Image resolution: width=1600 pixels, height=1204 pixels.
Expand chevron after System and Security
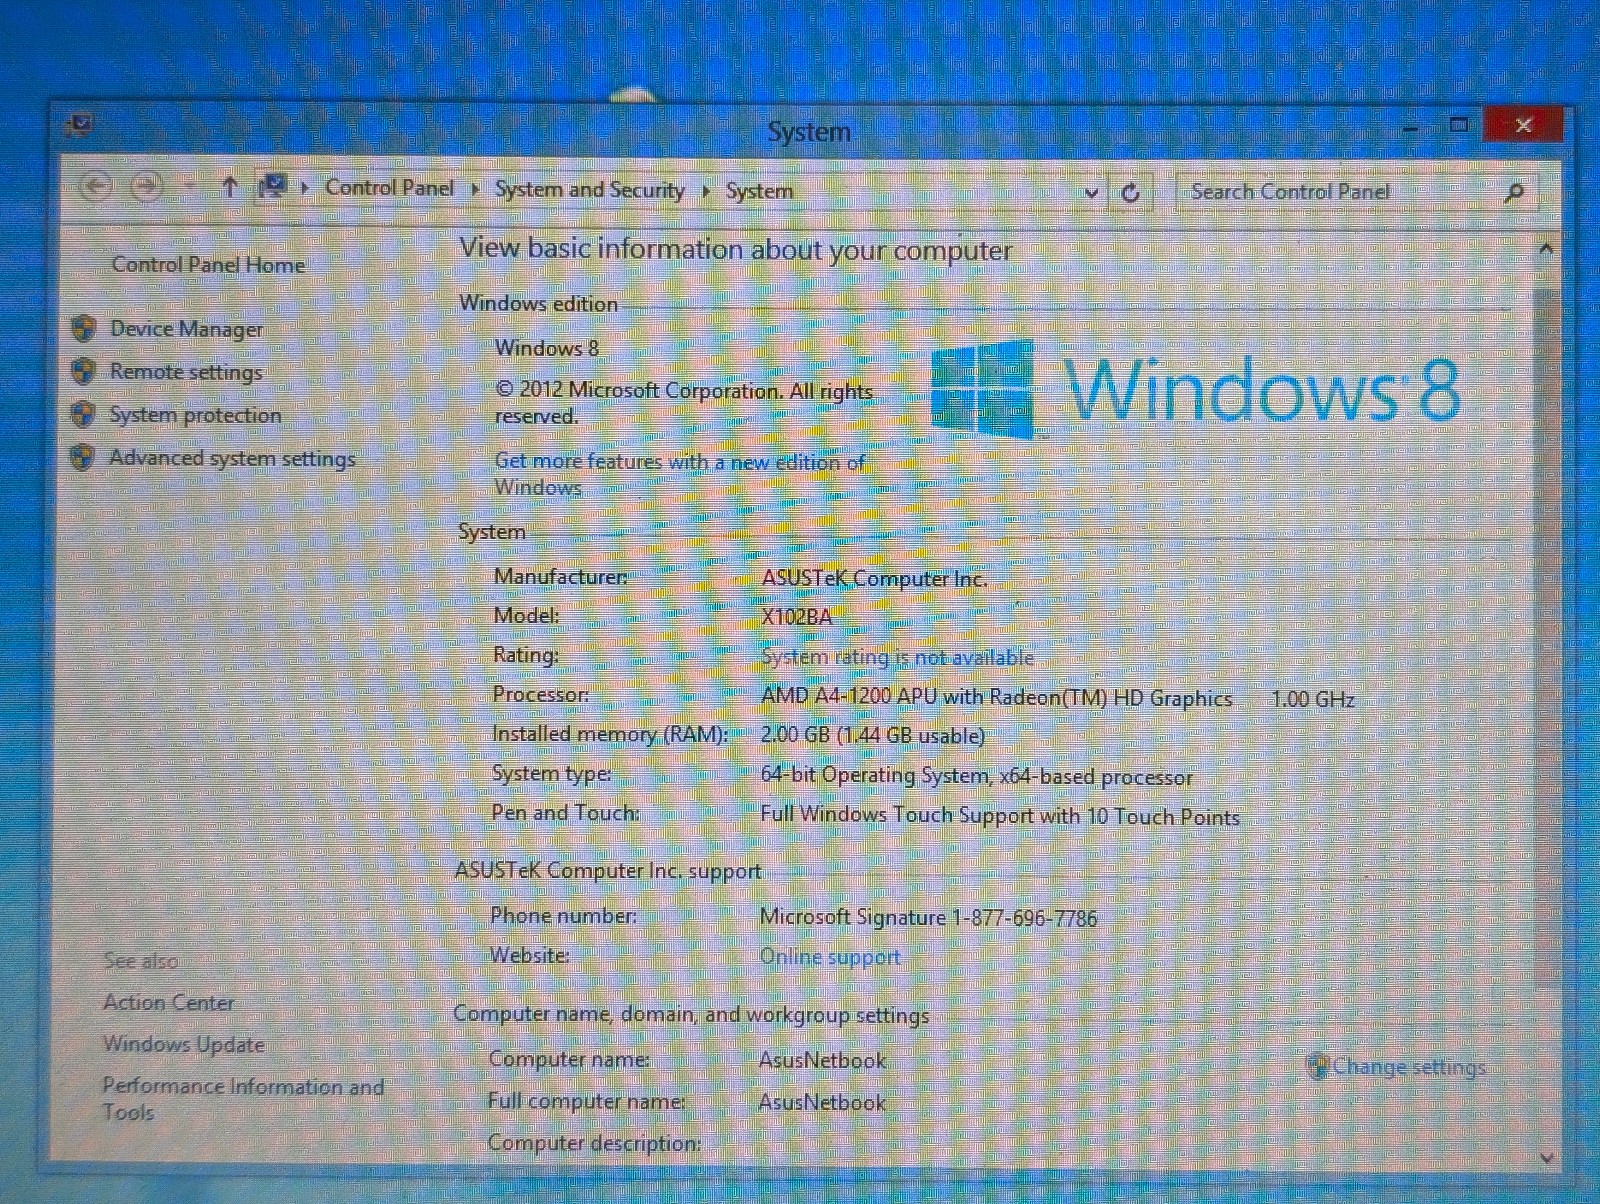[x=706, y=191]
